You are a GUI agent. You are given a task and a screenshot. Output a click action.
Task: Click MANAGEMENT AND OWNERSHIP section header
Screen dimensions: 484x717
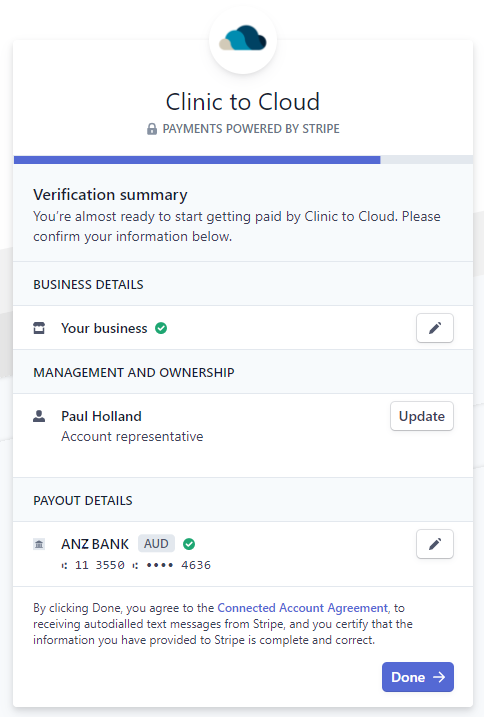(x=134, y=372)
